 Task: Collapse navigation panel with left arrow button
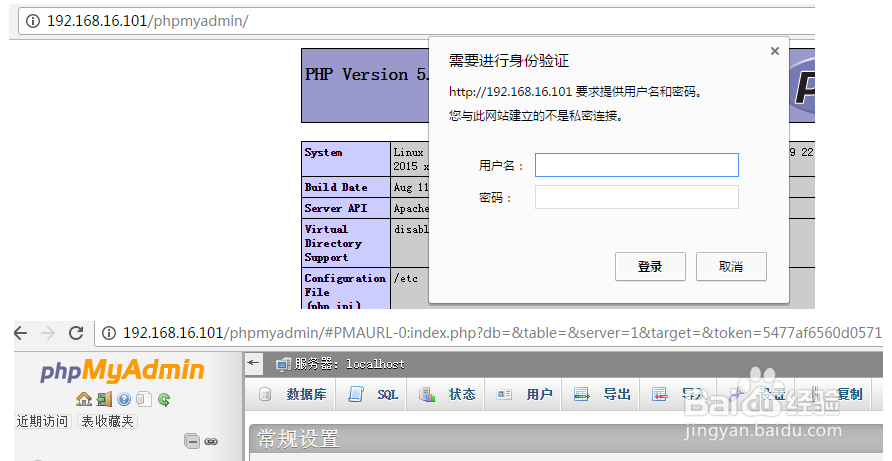tap(254, 363)
